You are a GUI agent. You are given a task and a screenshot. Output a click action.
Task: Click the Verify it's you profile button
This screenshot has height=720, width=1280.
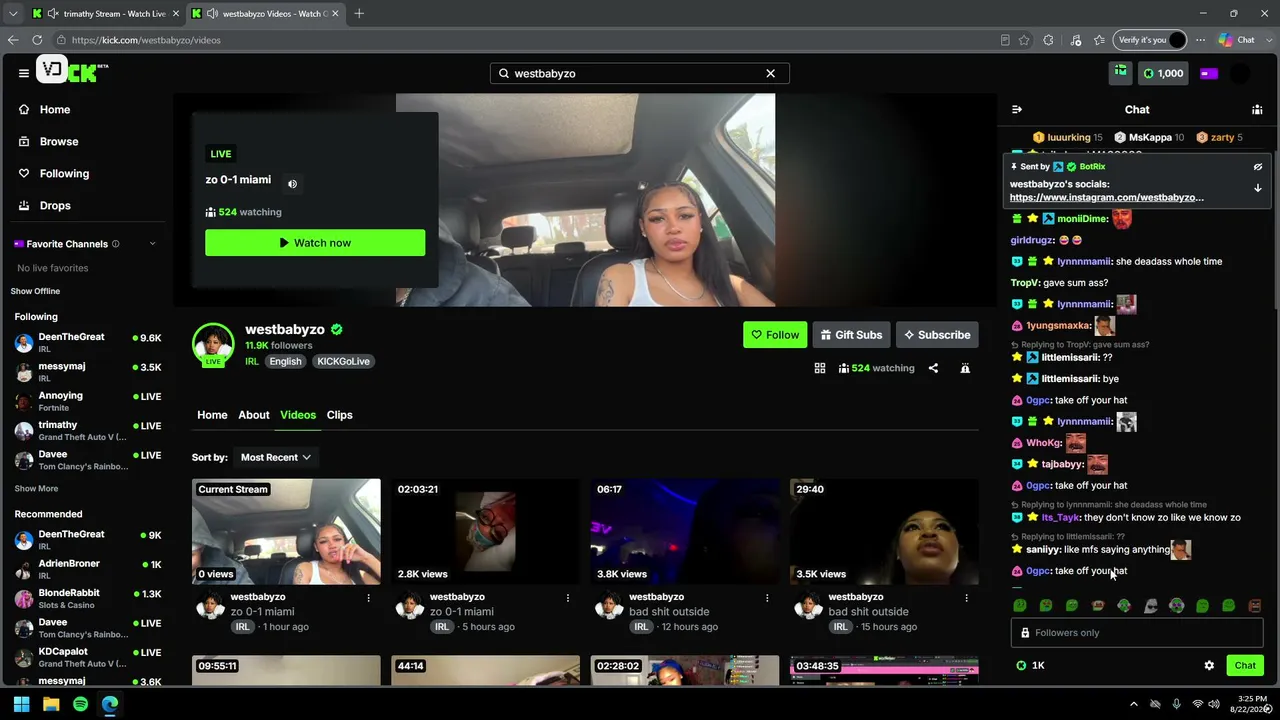click(1151, 40)
